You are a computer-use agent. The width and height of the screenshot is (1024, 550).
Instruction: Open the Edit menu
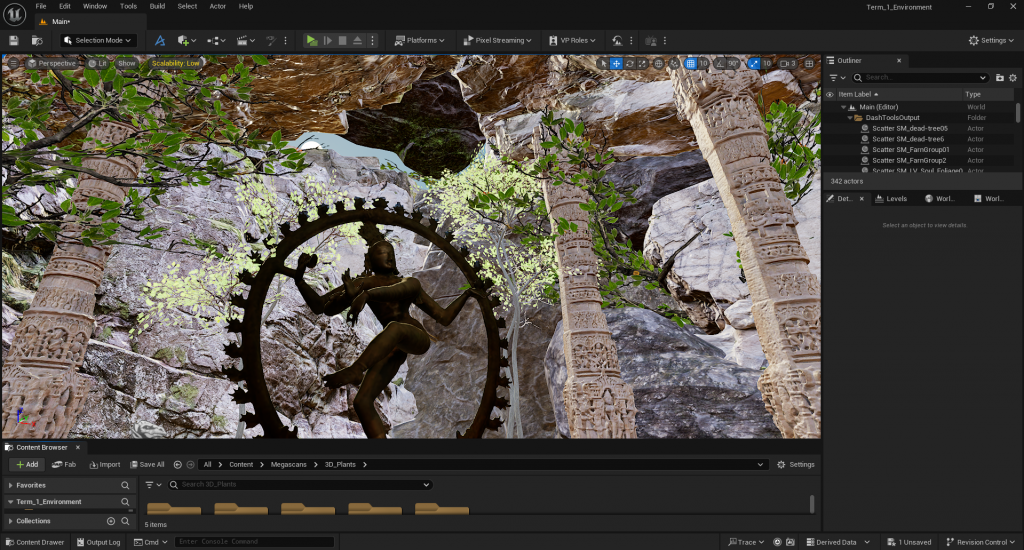click(x=65, y=7)
